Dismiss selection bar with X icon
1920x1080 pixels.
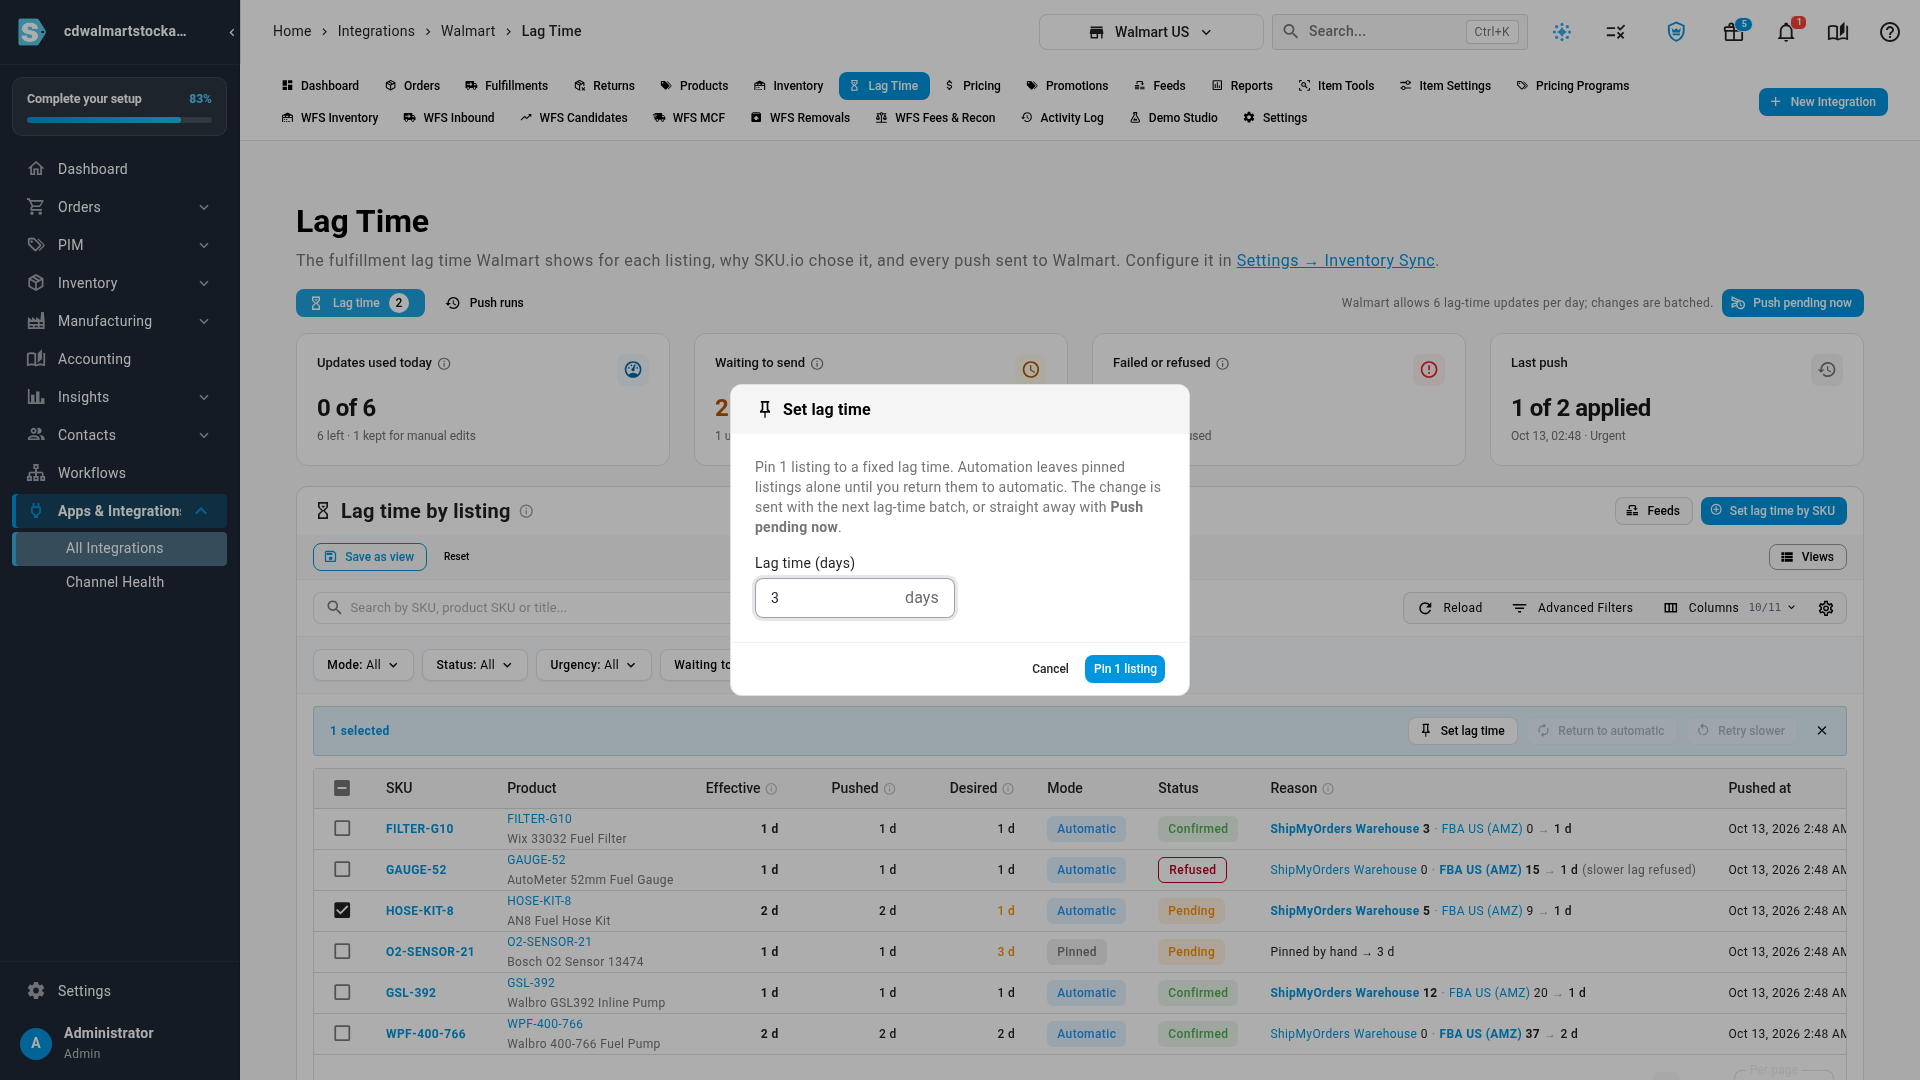pos(1822,731)
